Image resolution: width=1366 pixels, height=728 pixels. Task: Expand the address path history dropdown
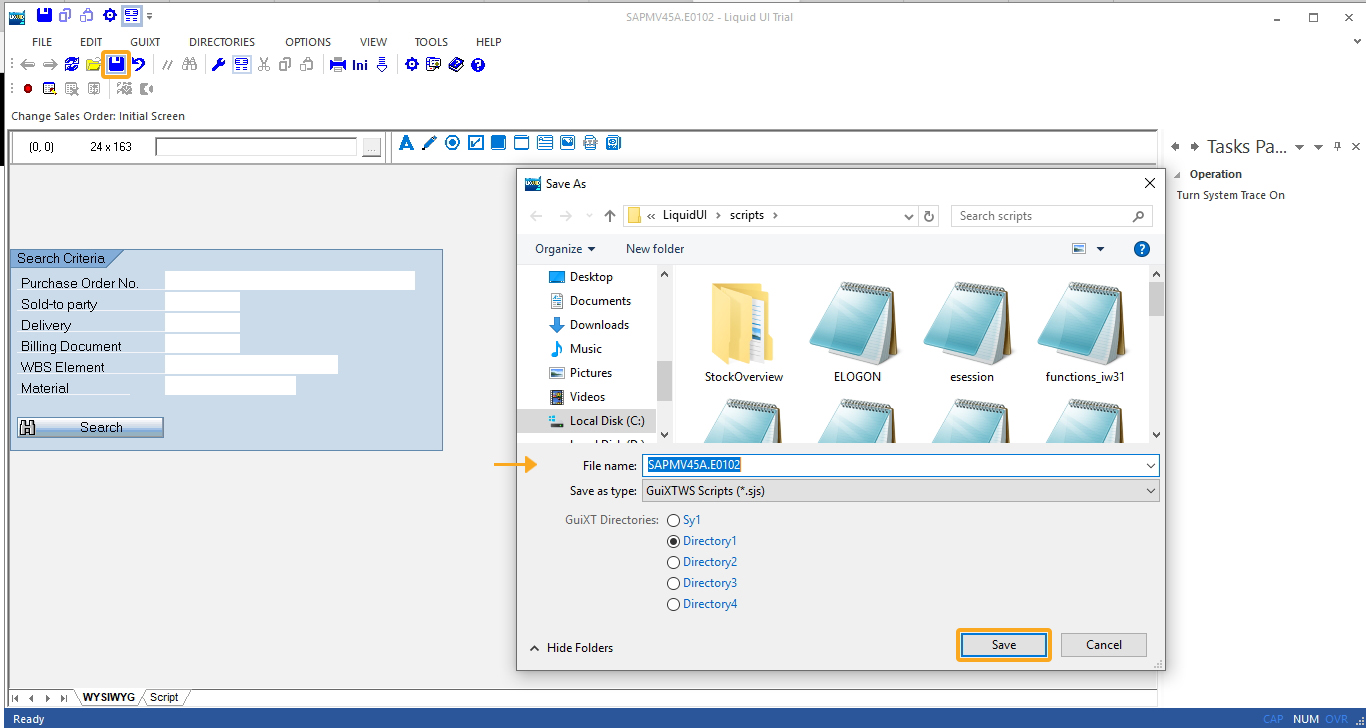(908, 216)
